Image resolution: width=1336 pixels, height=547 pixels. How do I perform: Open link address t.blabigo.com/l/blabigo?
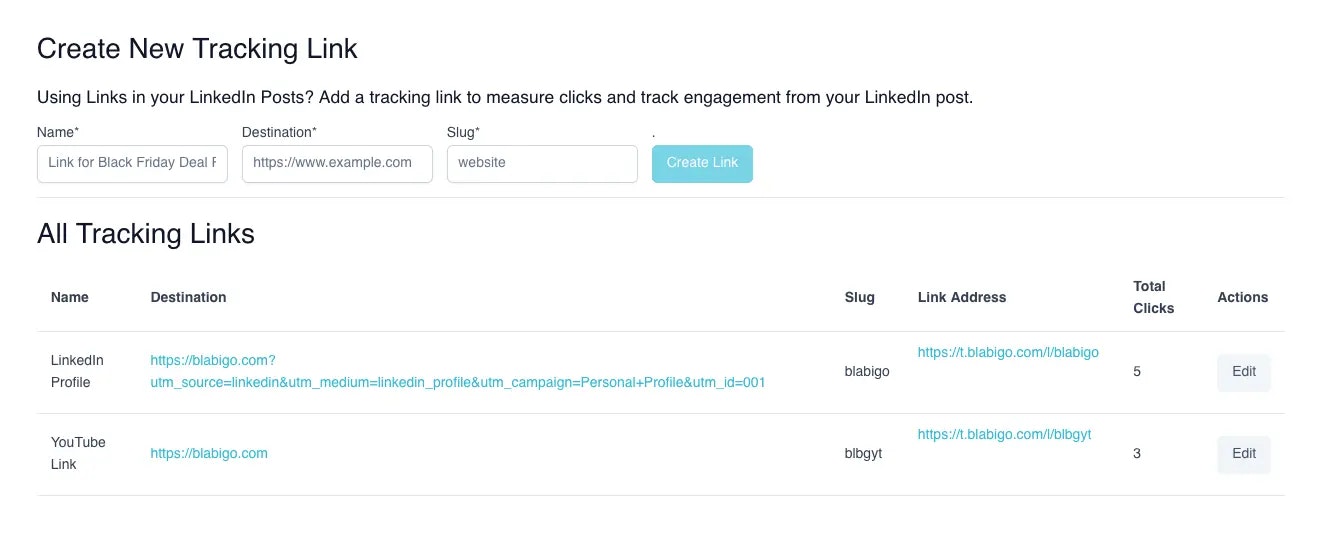[1007, 352]
